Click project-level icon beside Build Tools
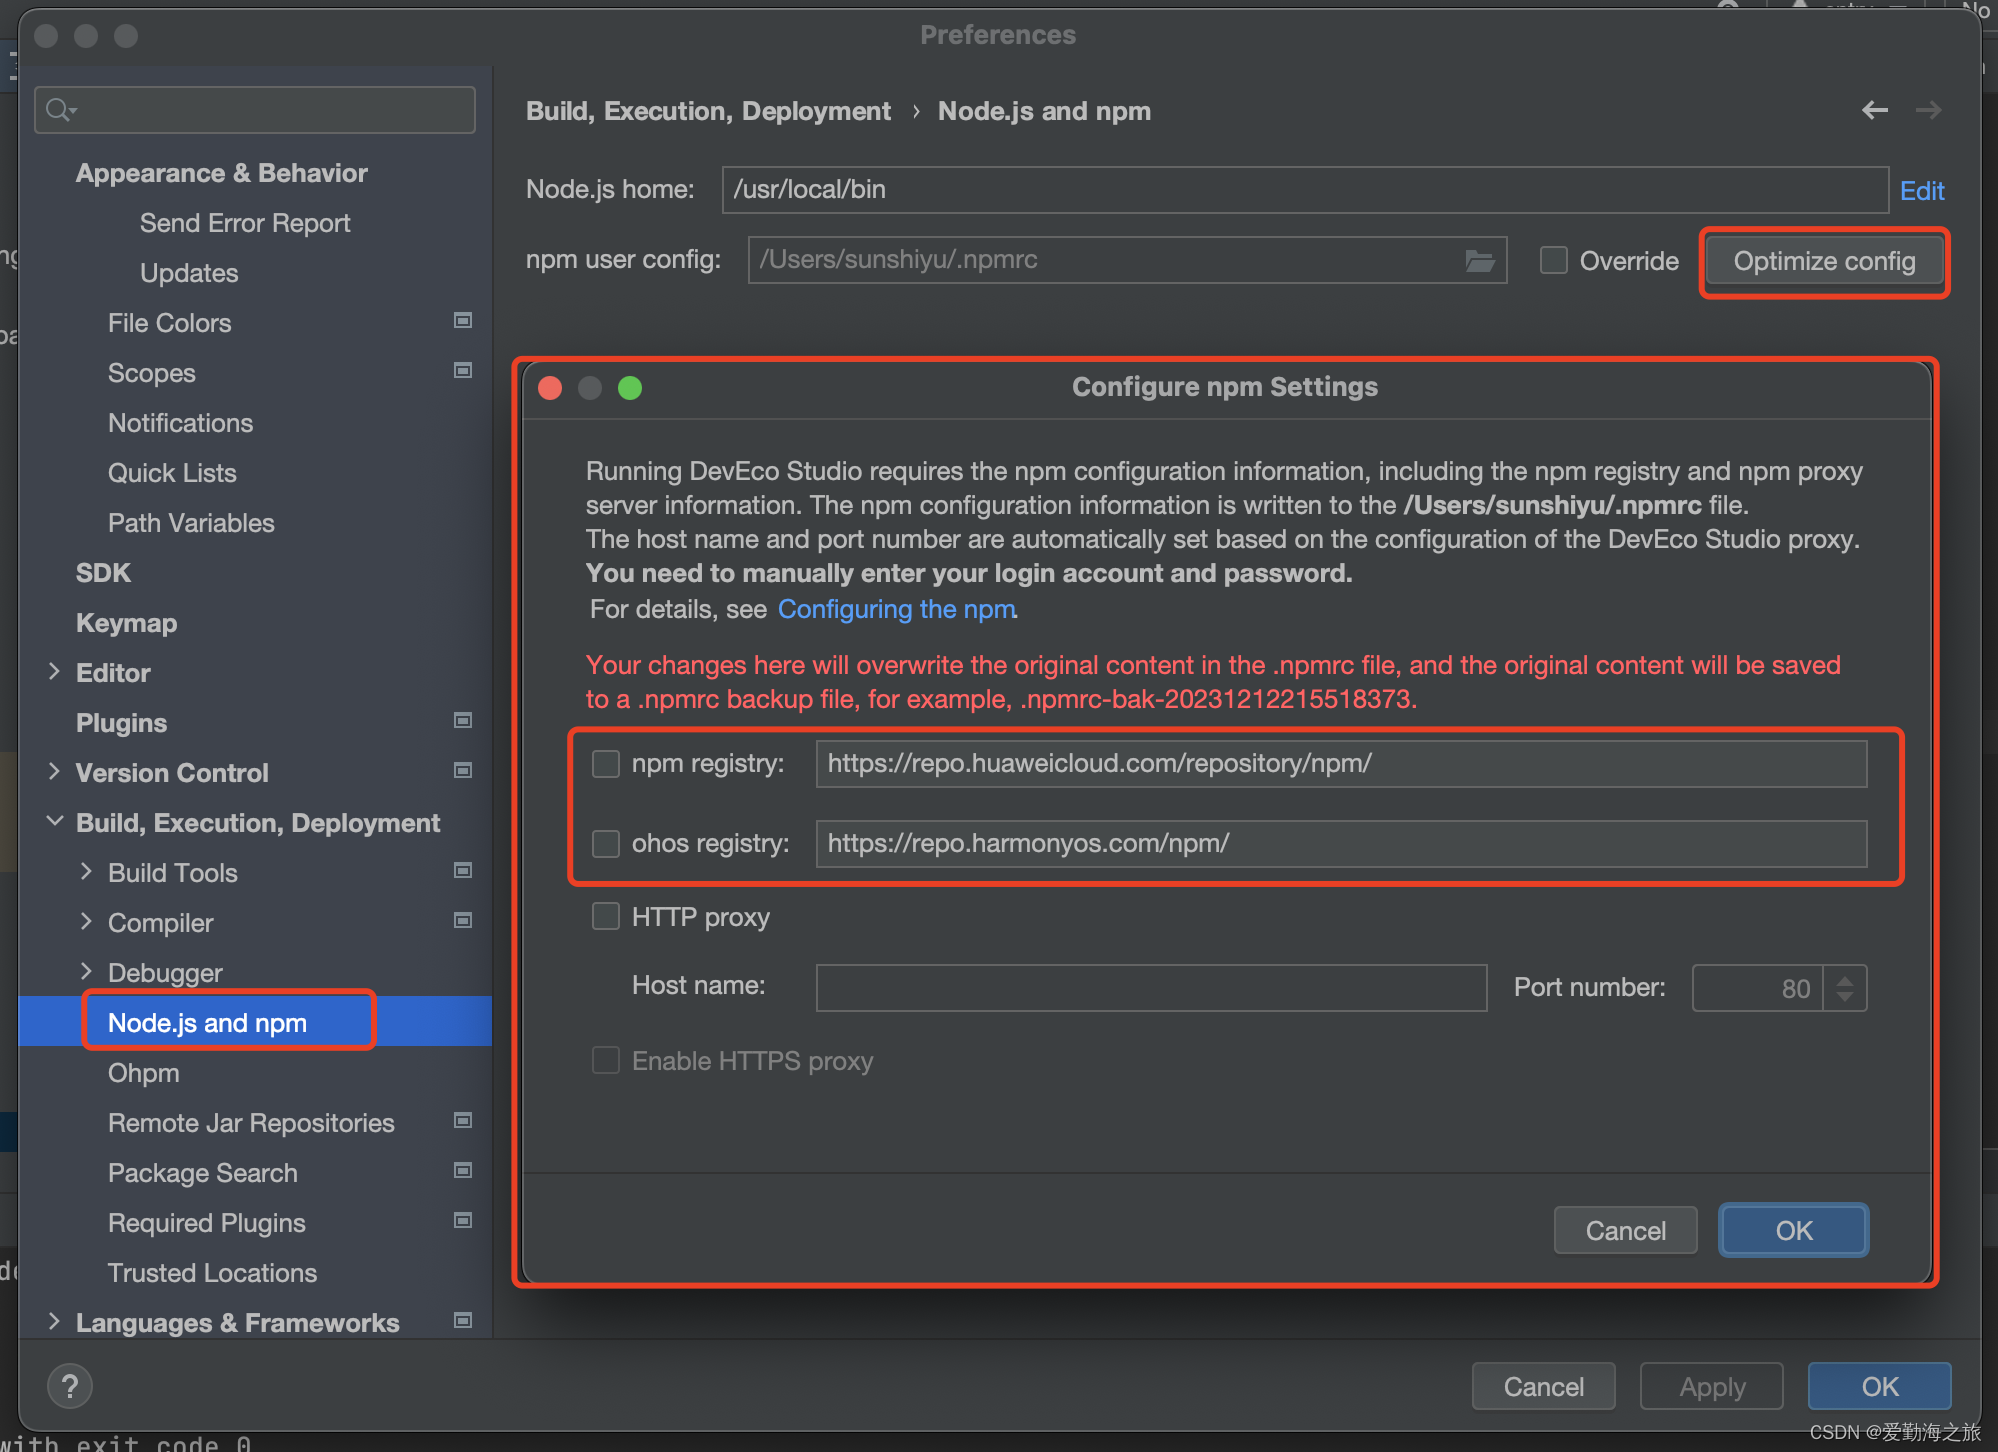The image size is (1998, 1452). click(463, 870)
